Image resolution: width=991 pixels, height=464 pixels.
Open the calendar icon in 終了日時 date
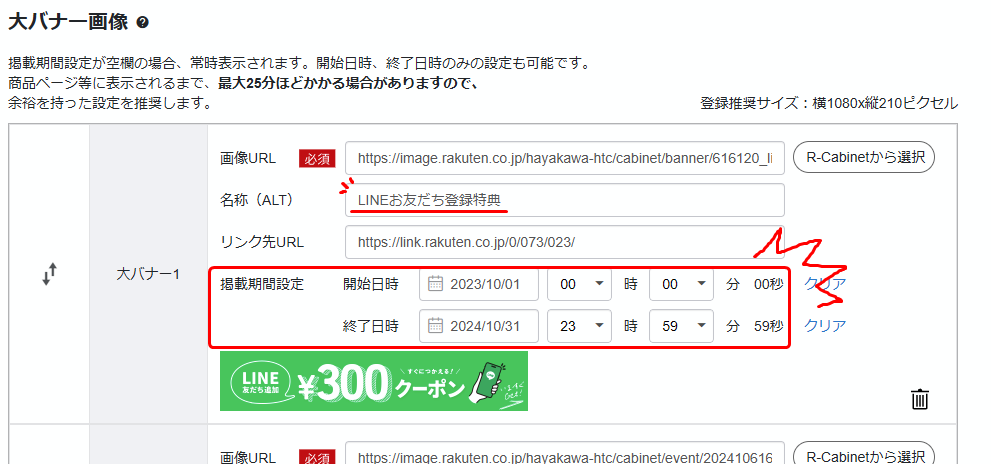(x=435, y=326)
